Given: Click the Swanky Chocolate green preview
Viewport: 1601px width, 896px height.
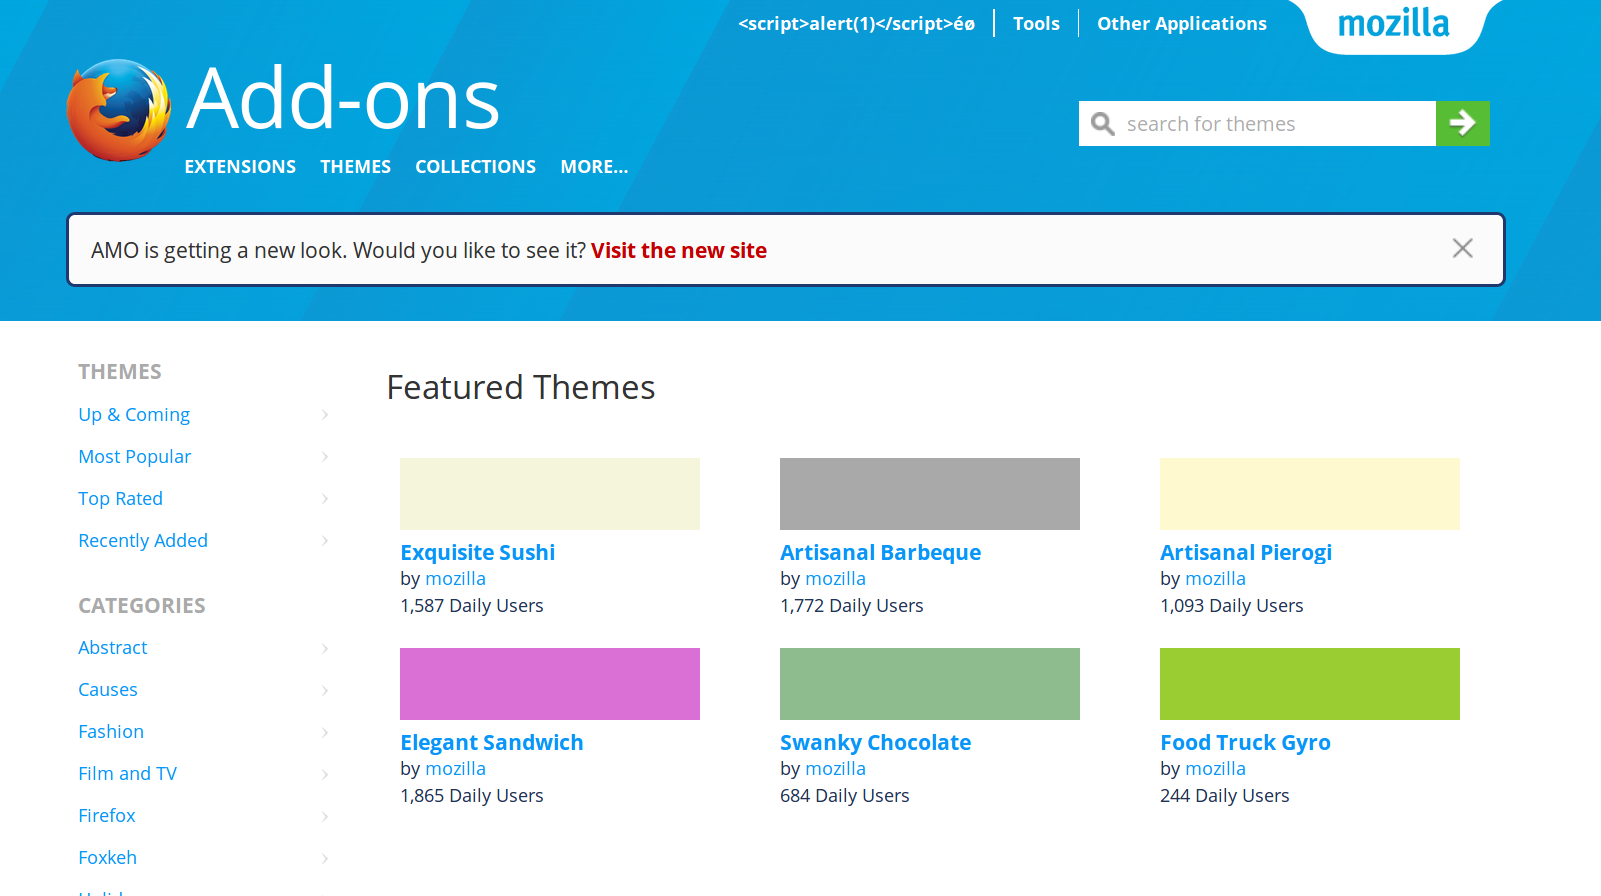Looking at the screenshot, I should (x=930, y=684).
